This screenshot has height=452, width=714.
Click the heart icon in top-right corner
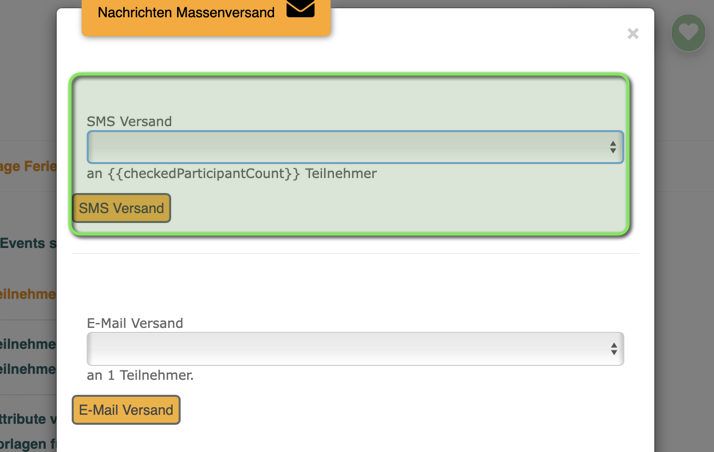pos(688,33)
